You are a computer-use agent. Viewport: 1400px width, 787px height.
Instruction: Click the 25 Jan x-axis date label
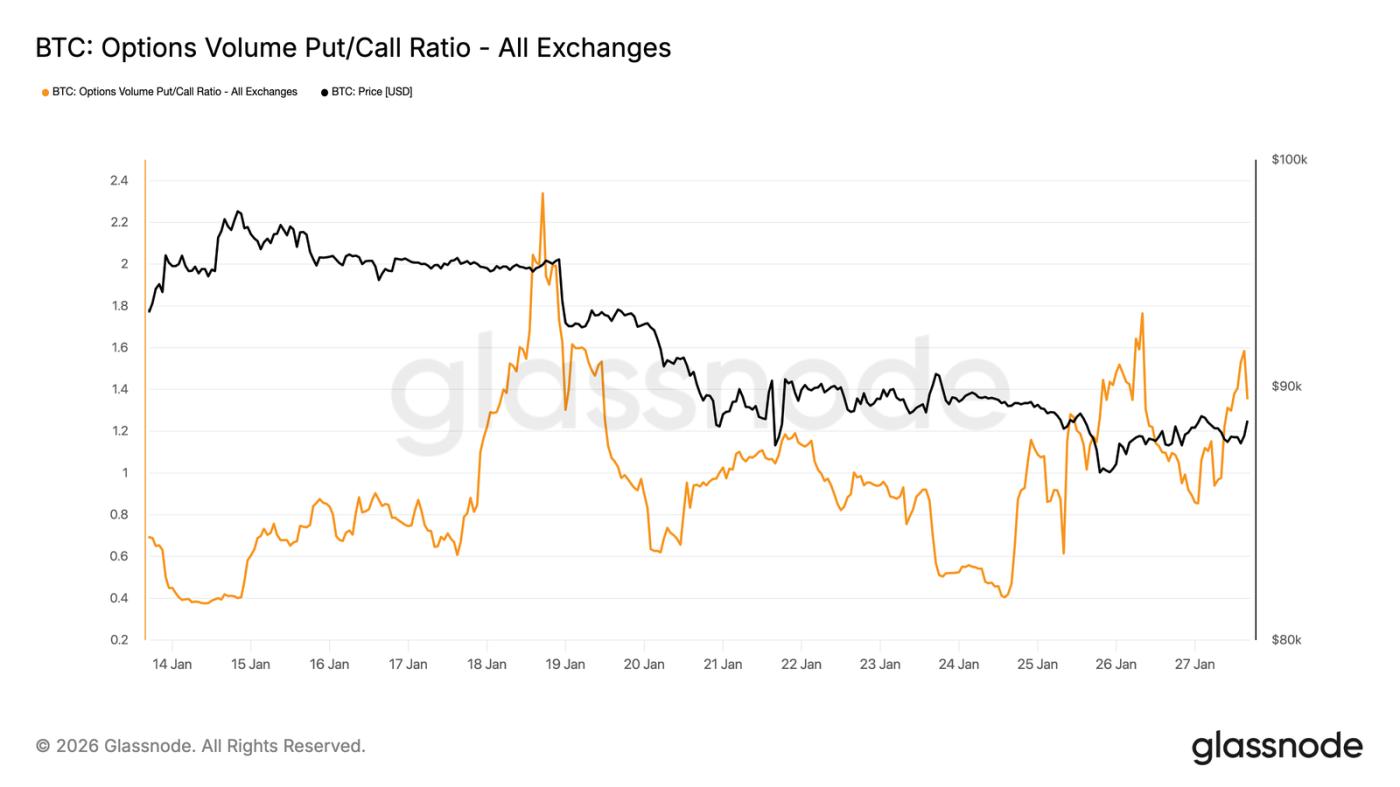1038,664
